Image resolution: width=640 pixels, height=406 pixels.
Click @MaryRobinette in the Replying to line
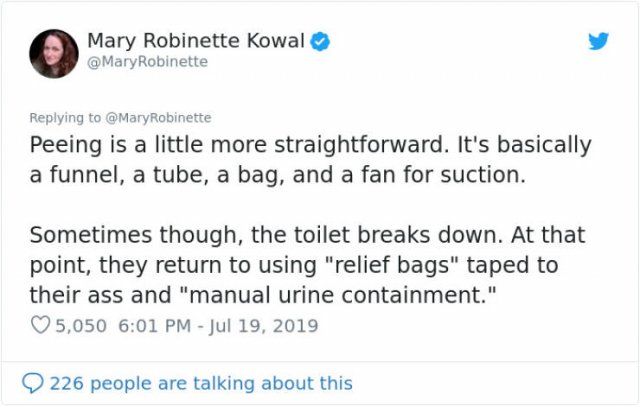pyautogui.click(x=158, y=118)
